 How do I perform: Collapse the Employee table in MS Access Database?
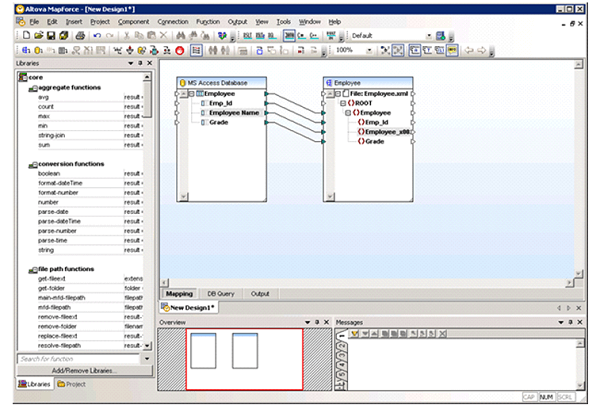point(192,93)
